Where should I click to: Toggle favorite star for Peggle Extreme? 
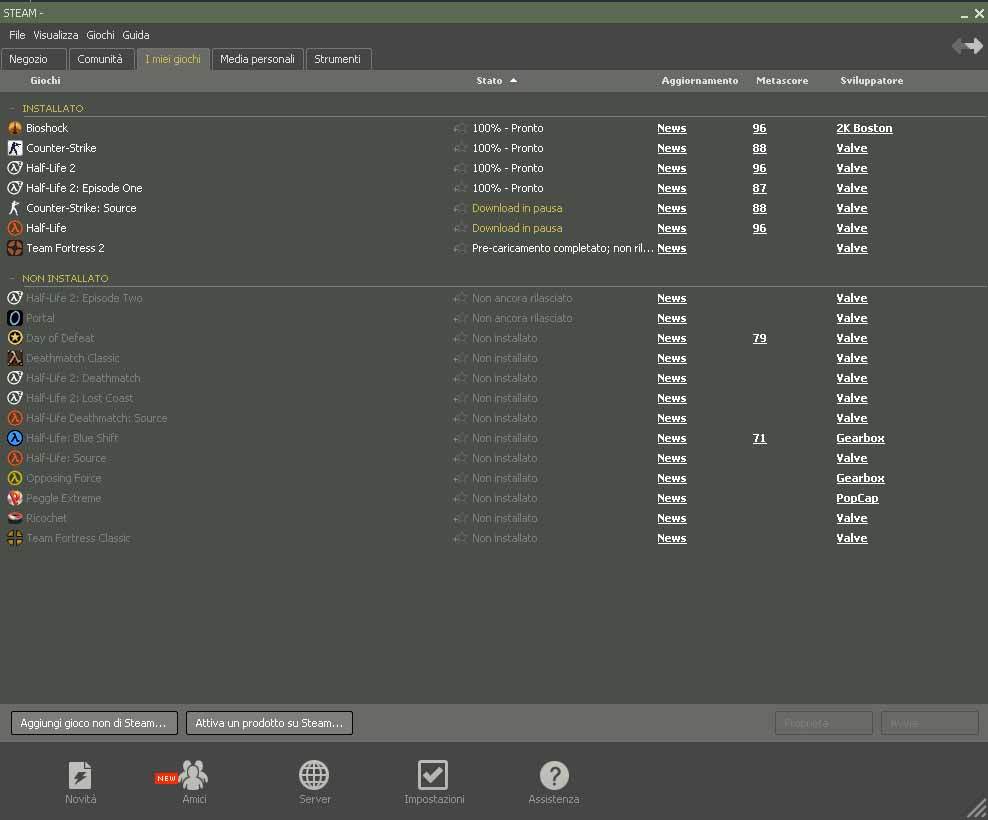tap(460, 498)
